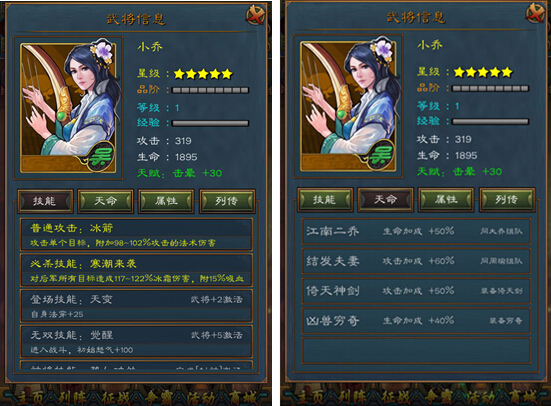Switch to 属性 tab in left panel
The height and width of the screenshot is (406, 551).
coord(166,201)
